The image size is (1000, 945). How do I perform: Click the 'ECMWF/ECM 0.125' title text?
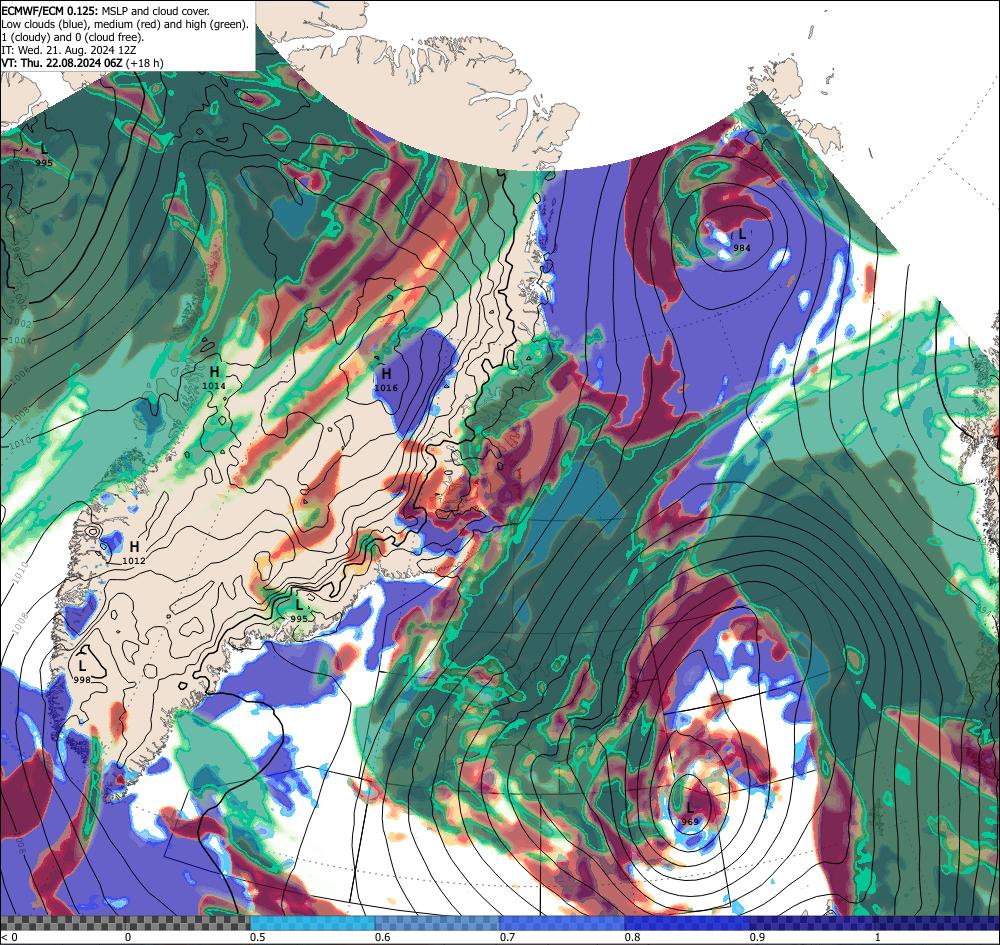point(49,11)
